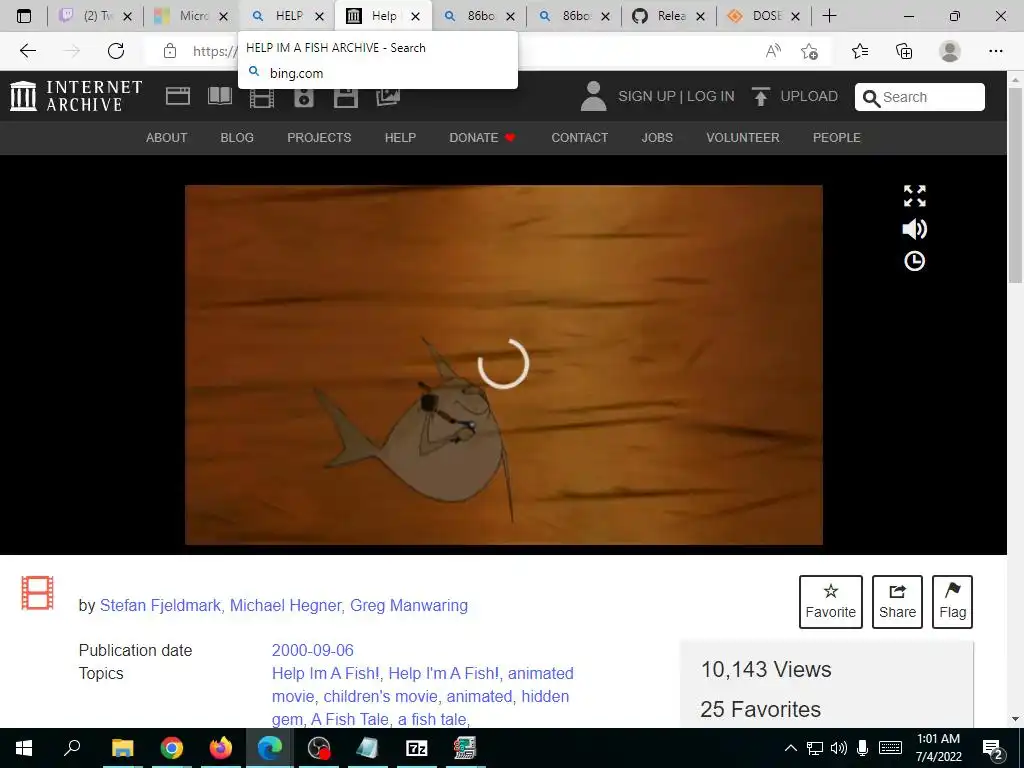The image size is (1024, 768).
Task: Open the CONTACT menu item
Action: 579,138
